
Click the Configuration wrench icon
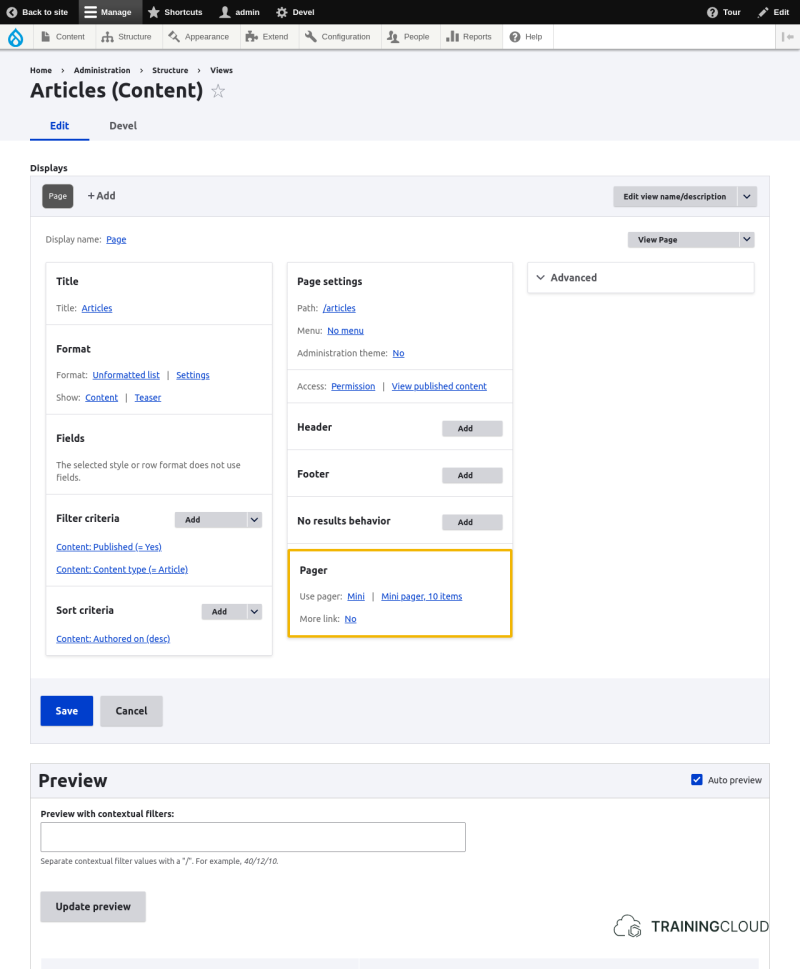tap(311, 37)
